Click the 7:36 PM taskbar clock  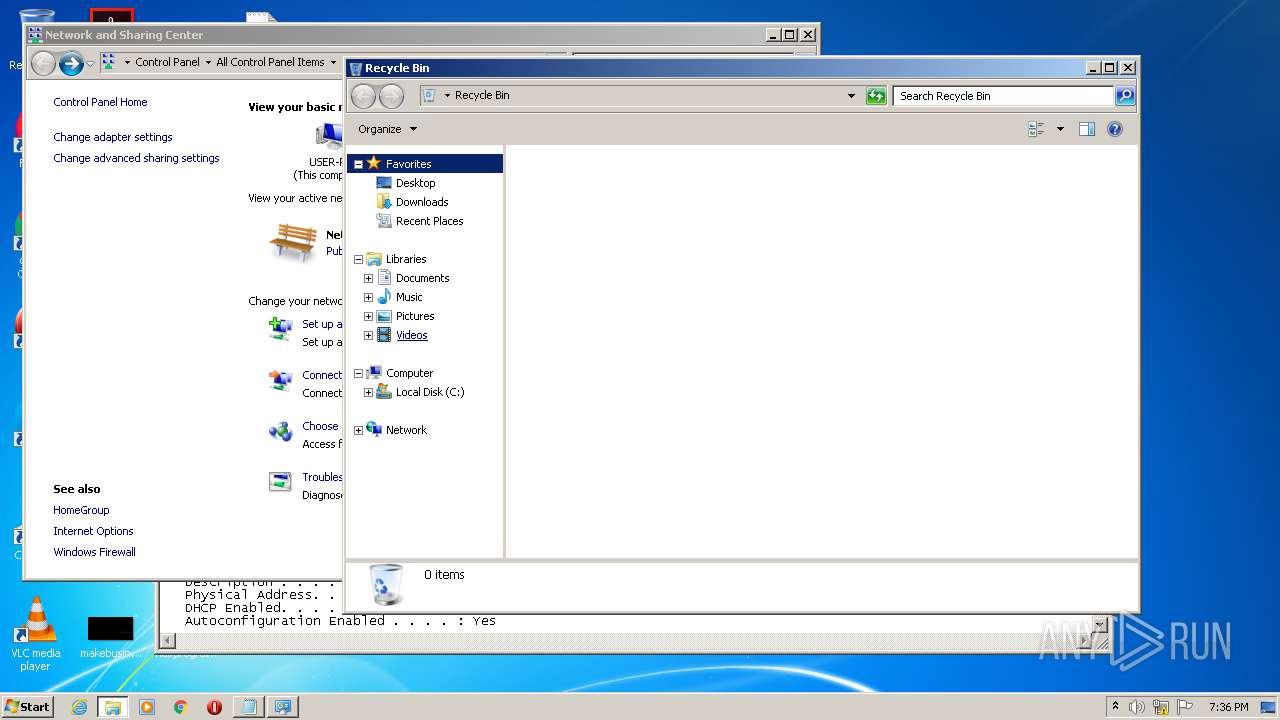click(x=1228, y=707)
